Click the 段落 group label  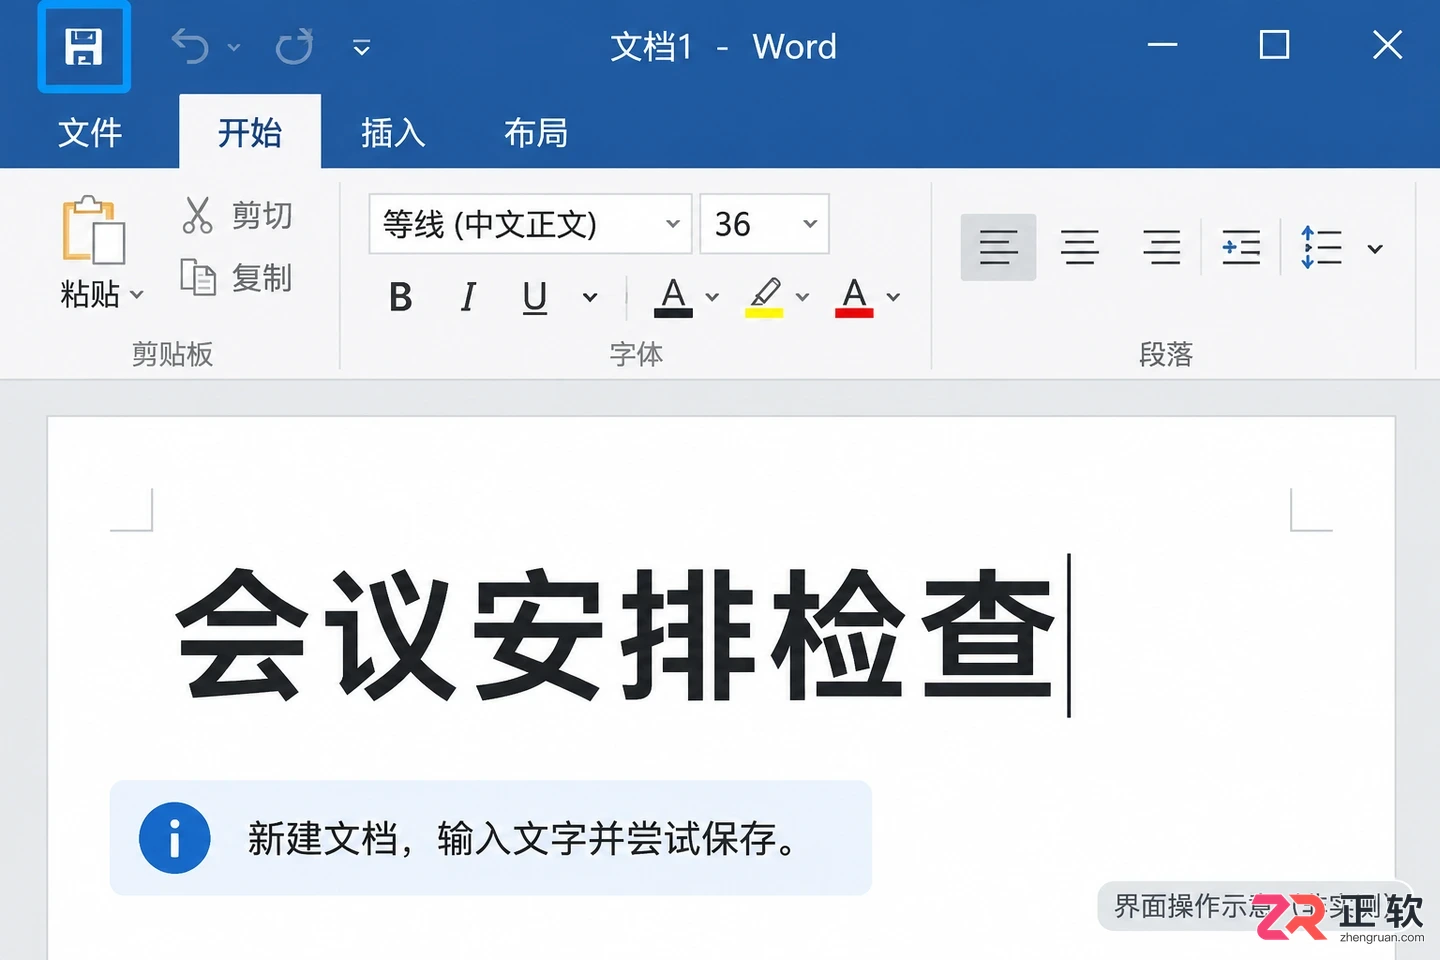click(x=1166, y=353)
